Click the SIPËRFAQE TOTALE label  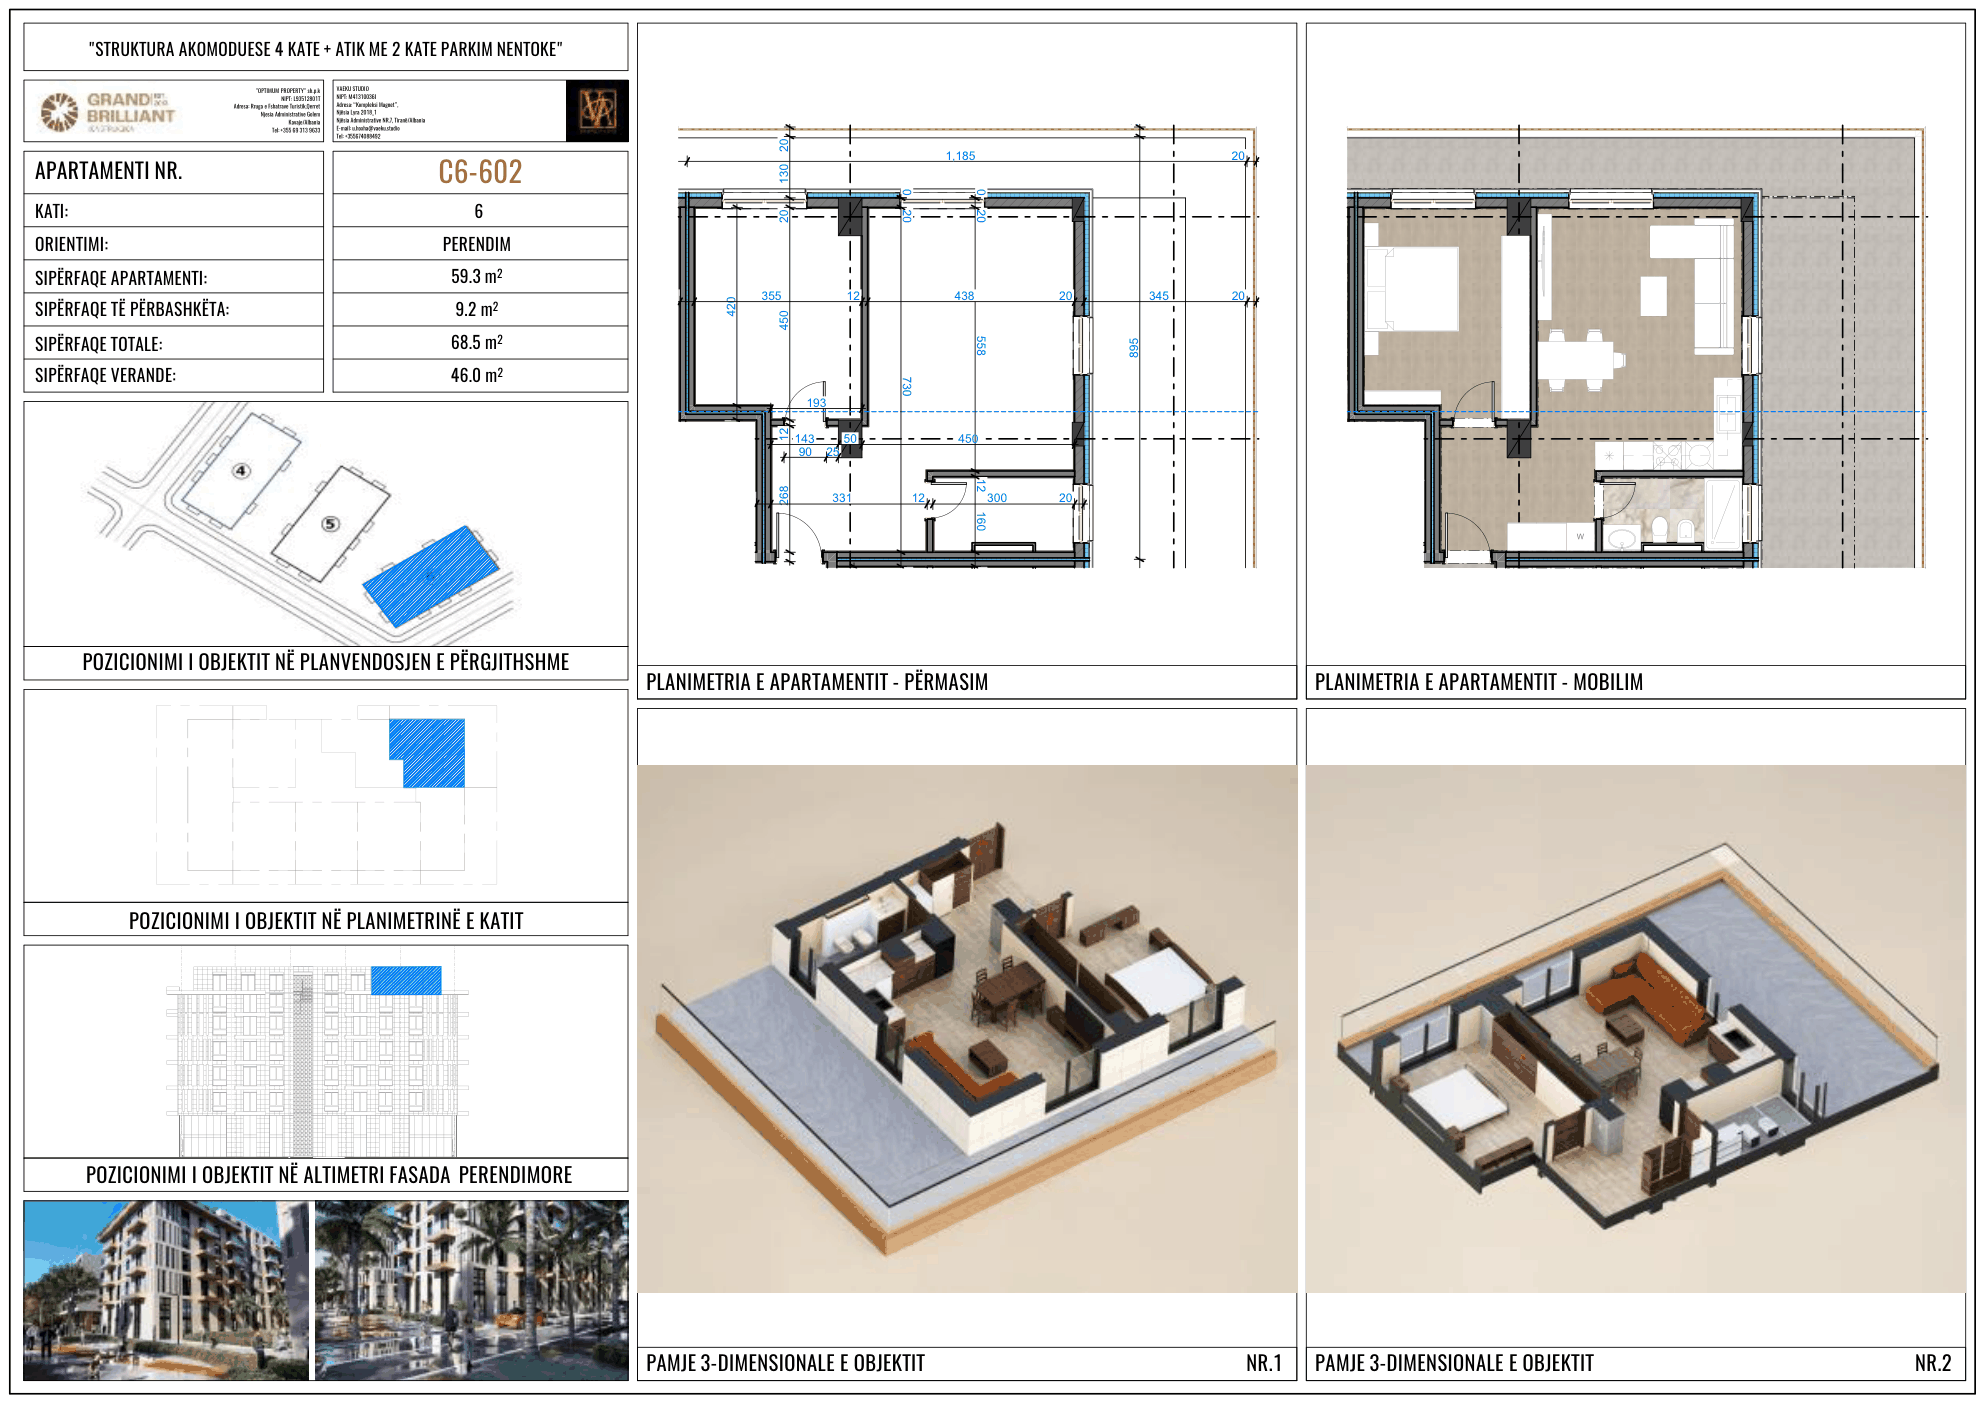click(98, 344)
